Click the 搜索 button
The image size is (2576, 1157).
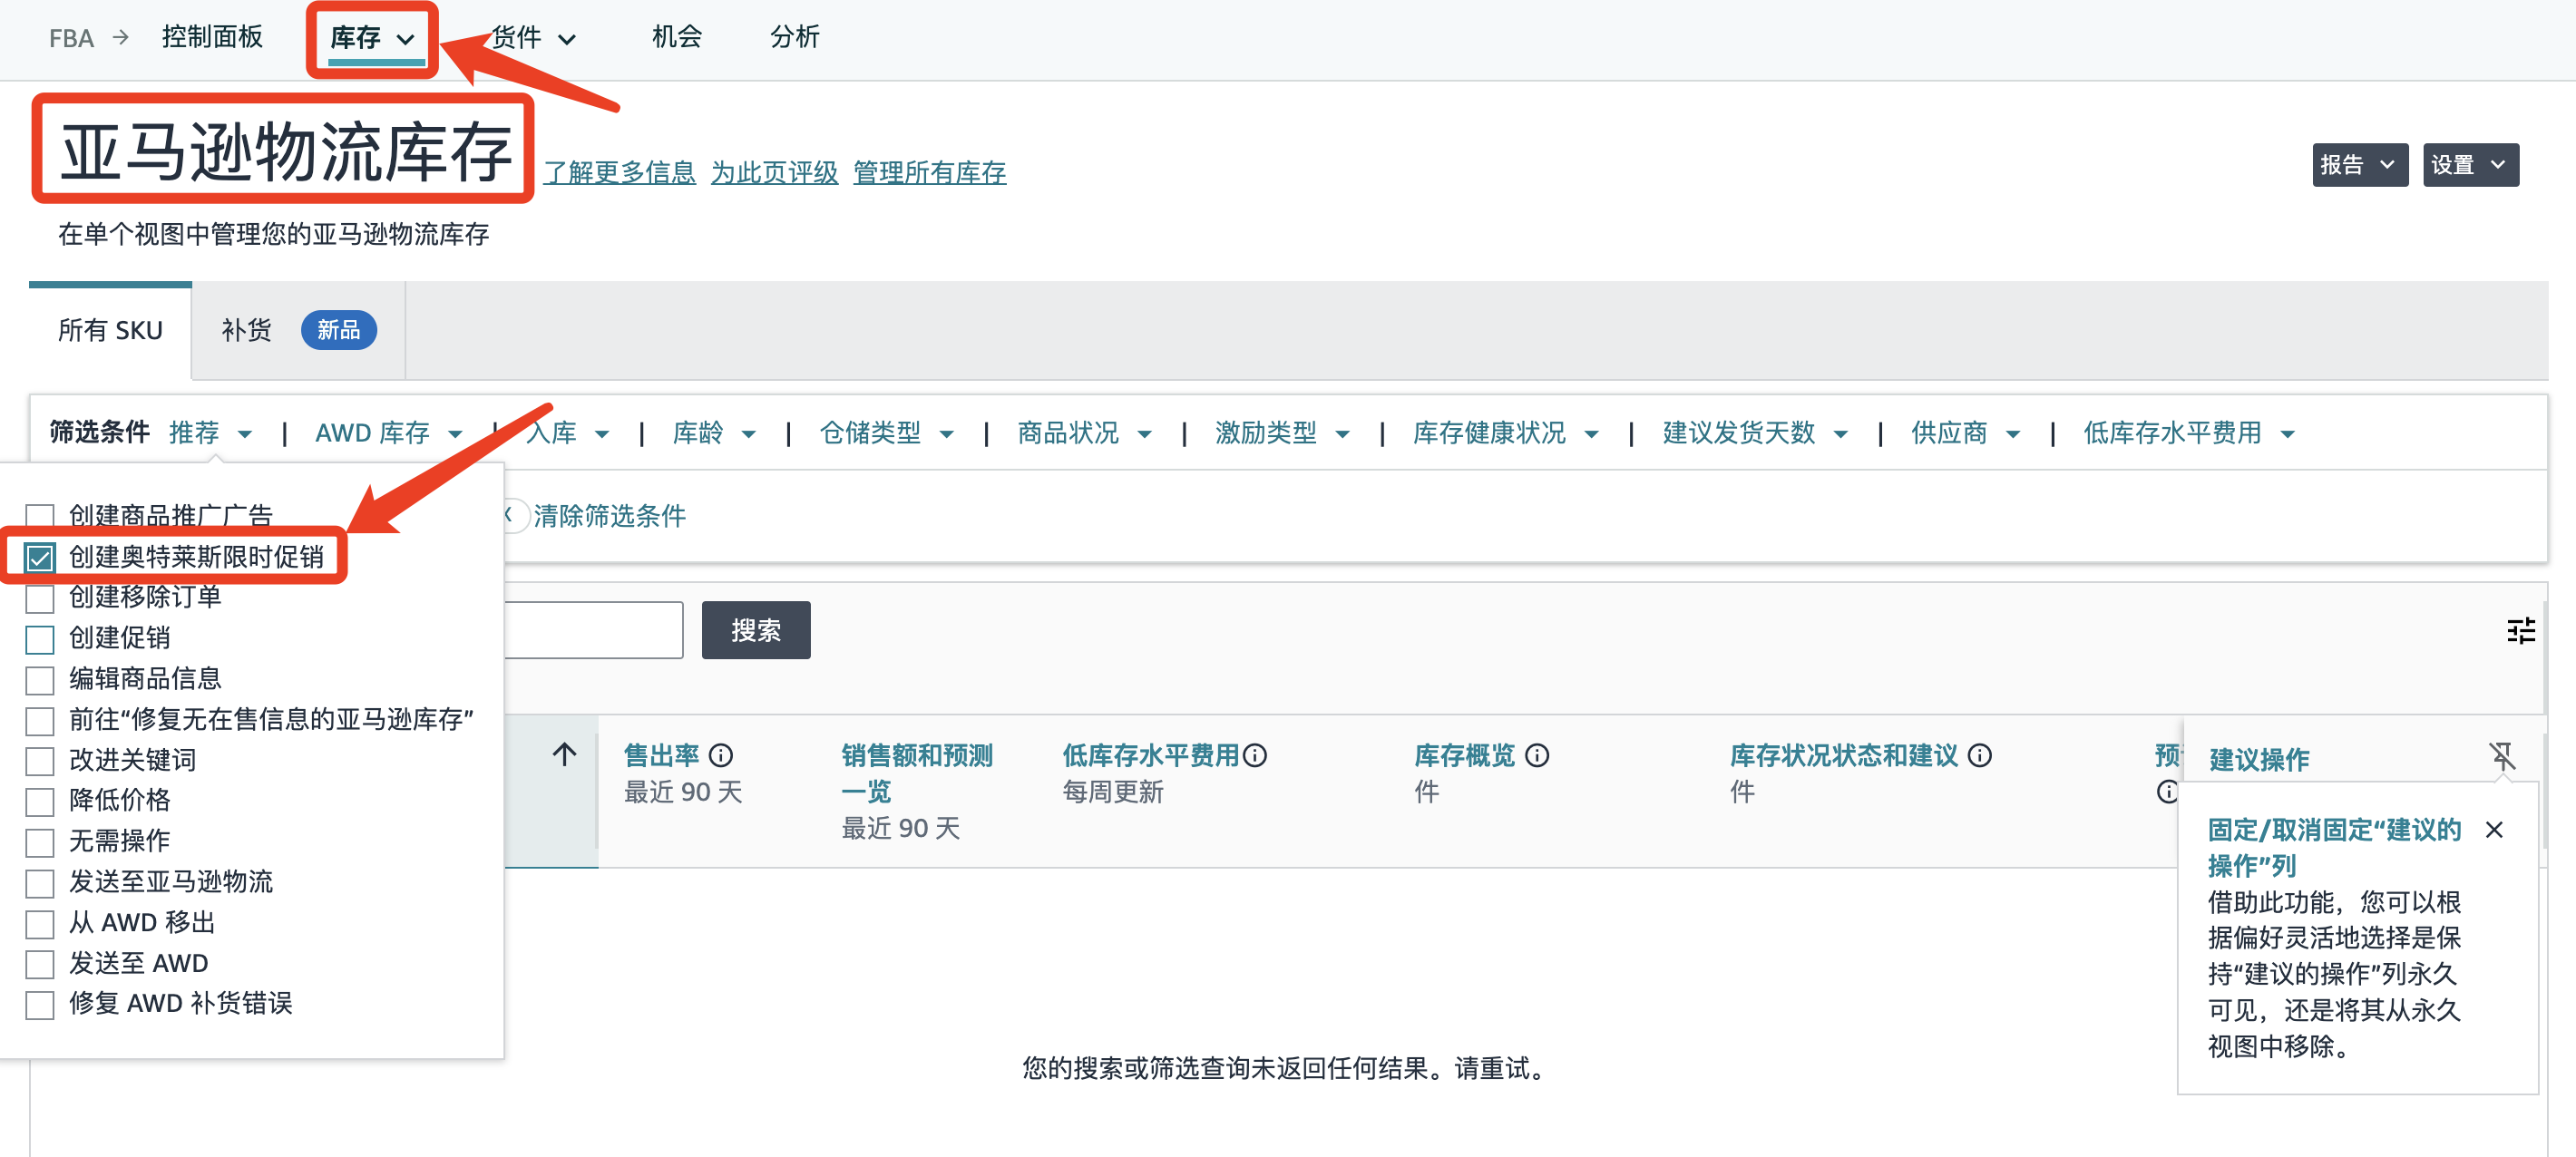click(756, 630)
